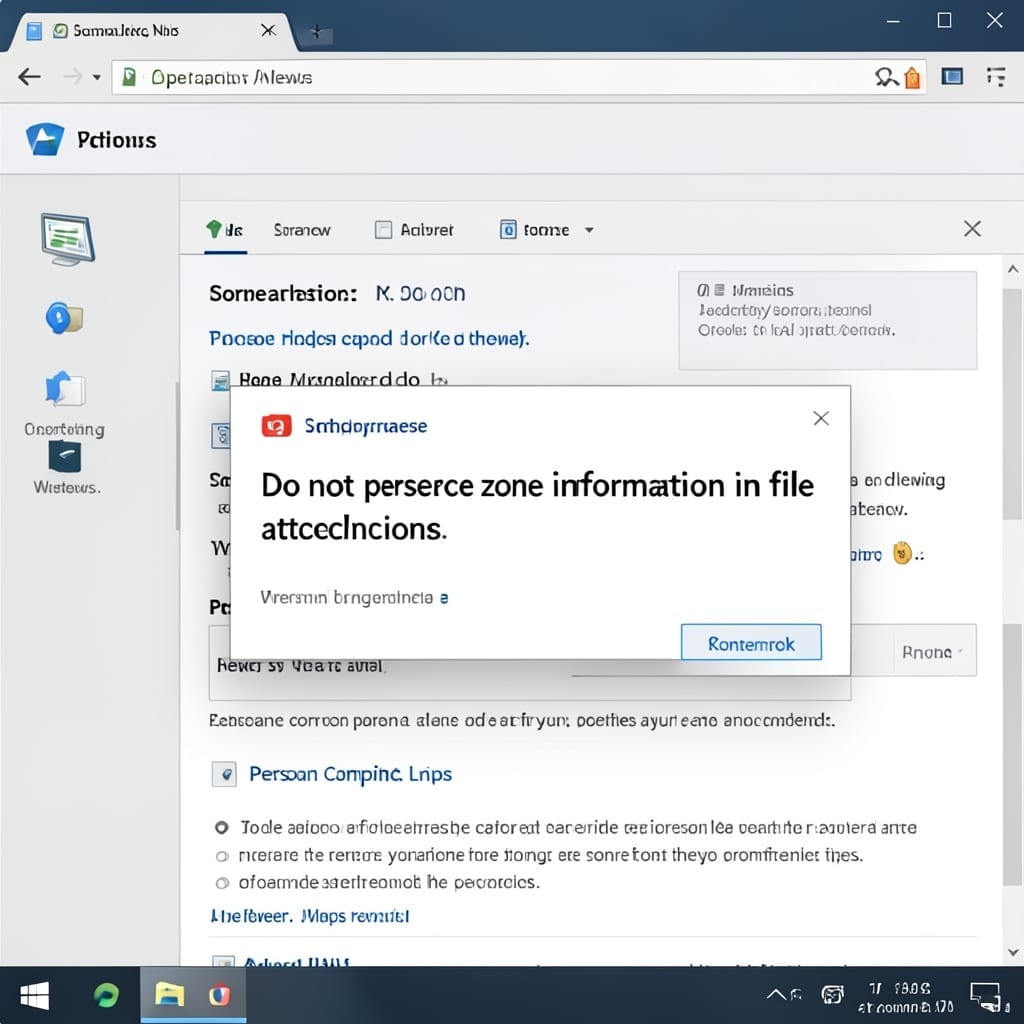Screen dimensions: 1024x1024
Task: Close the settings panel with its X
Action: click(x=972, y=229)
